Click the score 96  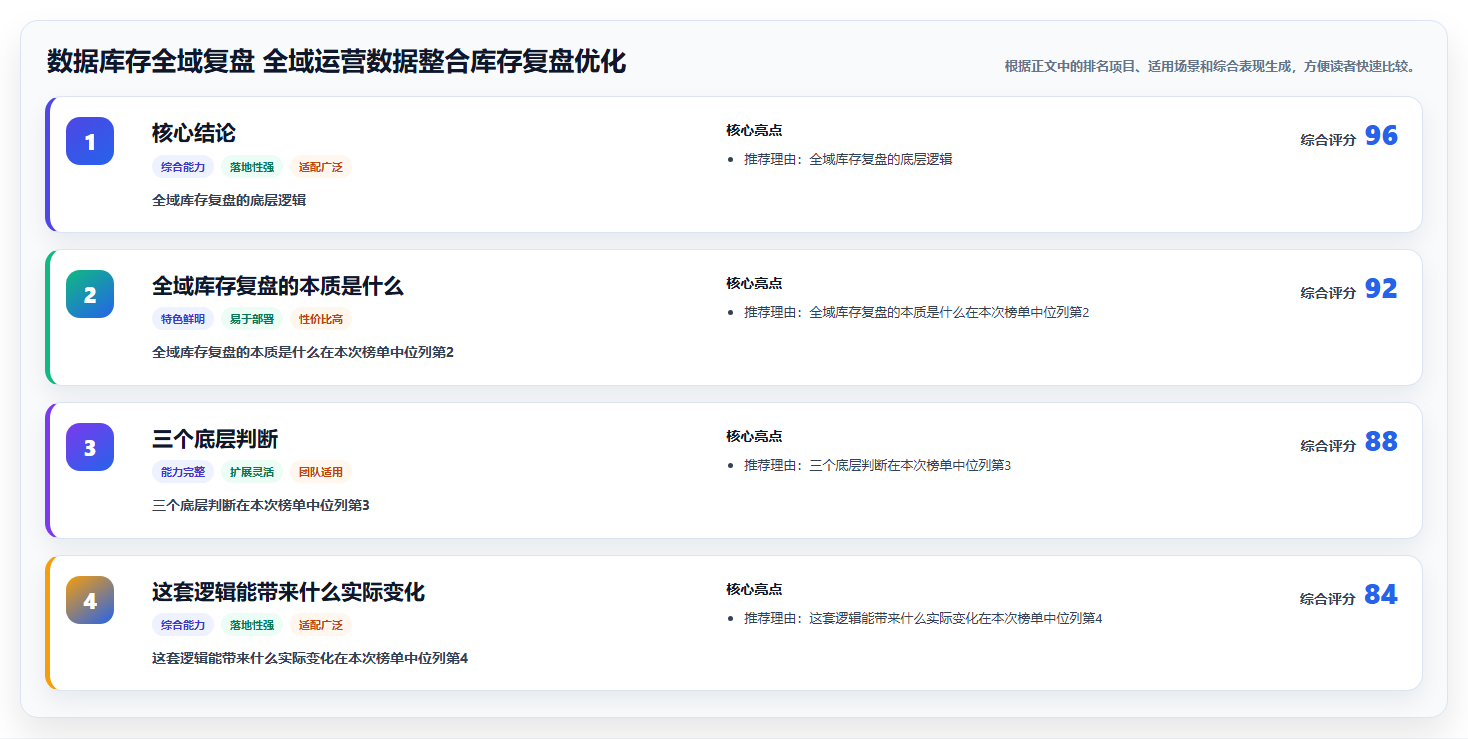pyautogui.click(x=1381, y=136)
